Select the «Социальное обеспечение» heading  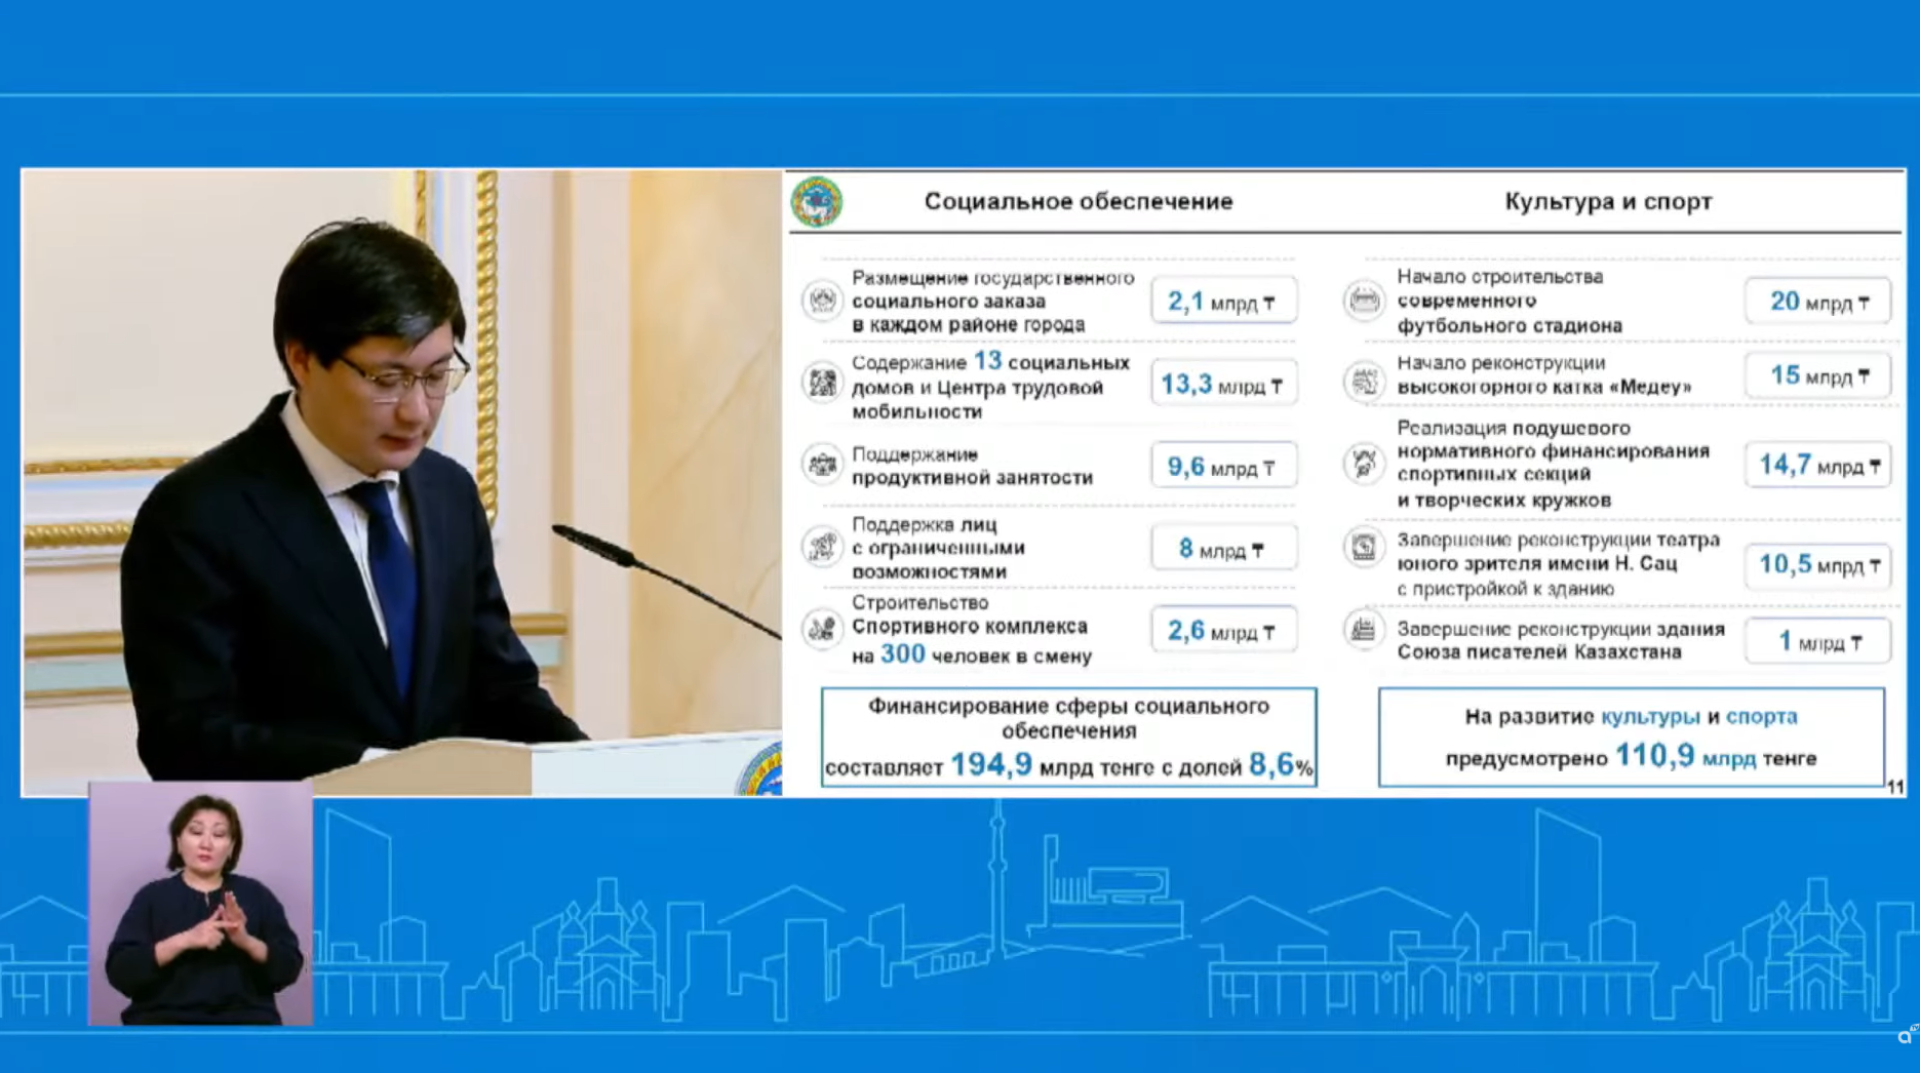coord(1077,202)
